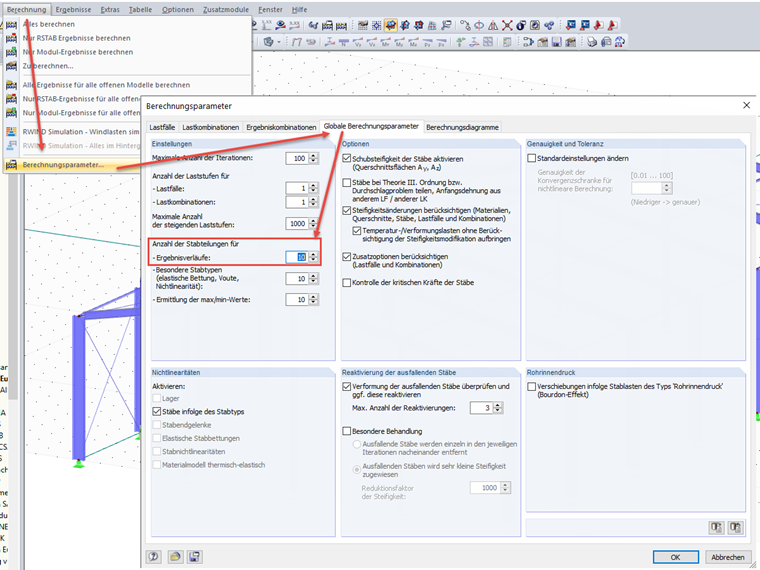Click the Maximale Anzahl der Iterationen field

[297, 158]
